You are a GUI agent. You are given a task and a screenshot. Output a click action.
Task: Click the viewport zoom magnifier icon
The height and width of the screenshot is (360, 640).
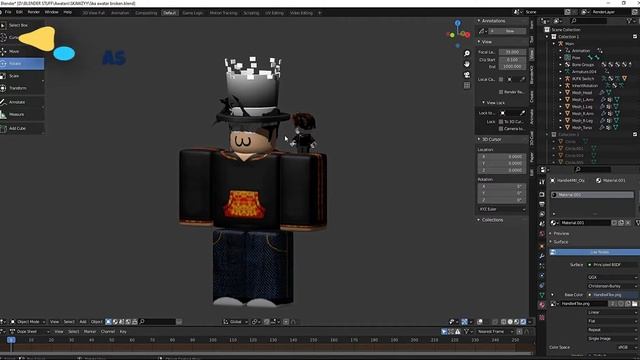pos(467,53)
